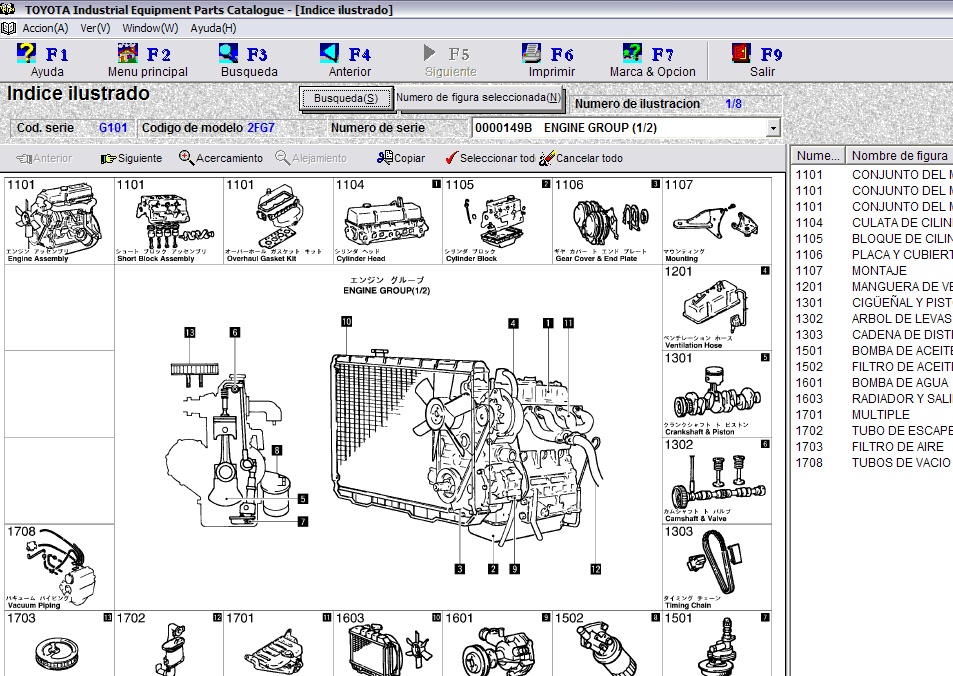
Task: Click the disabled Alejamiento zoom-out tool
Action: click(x=311, y=158)
